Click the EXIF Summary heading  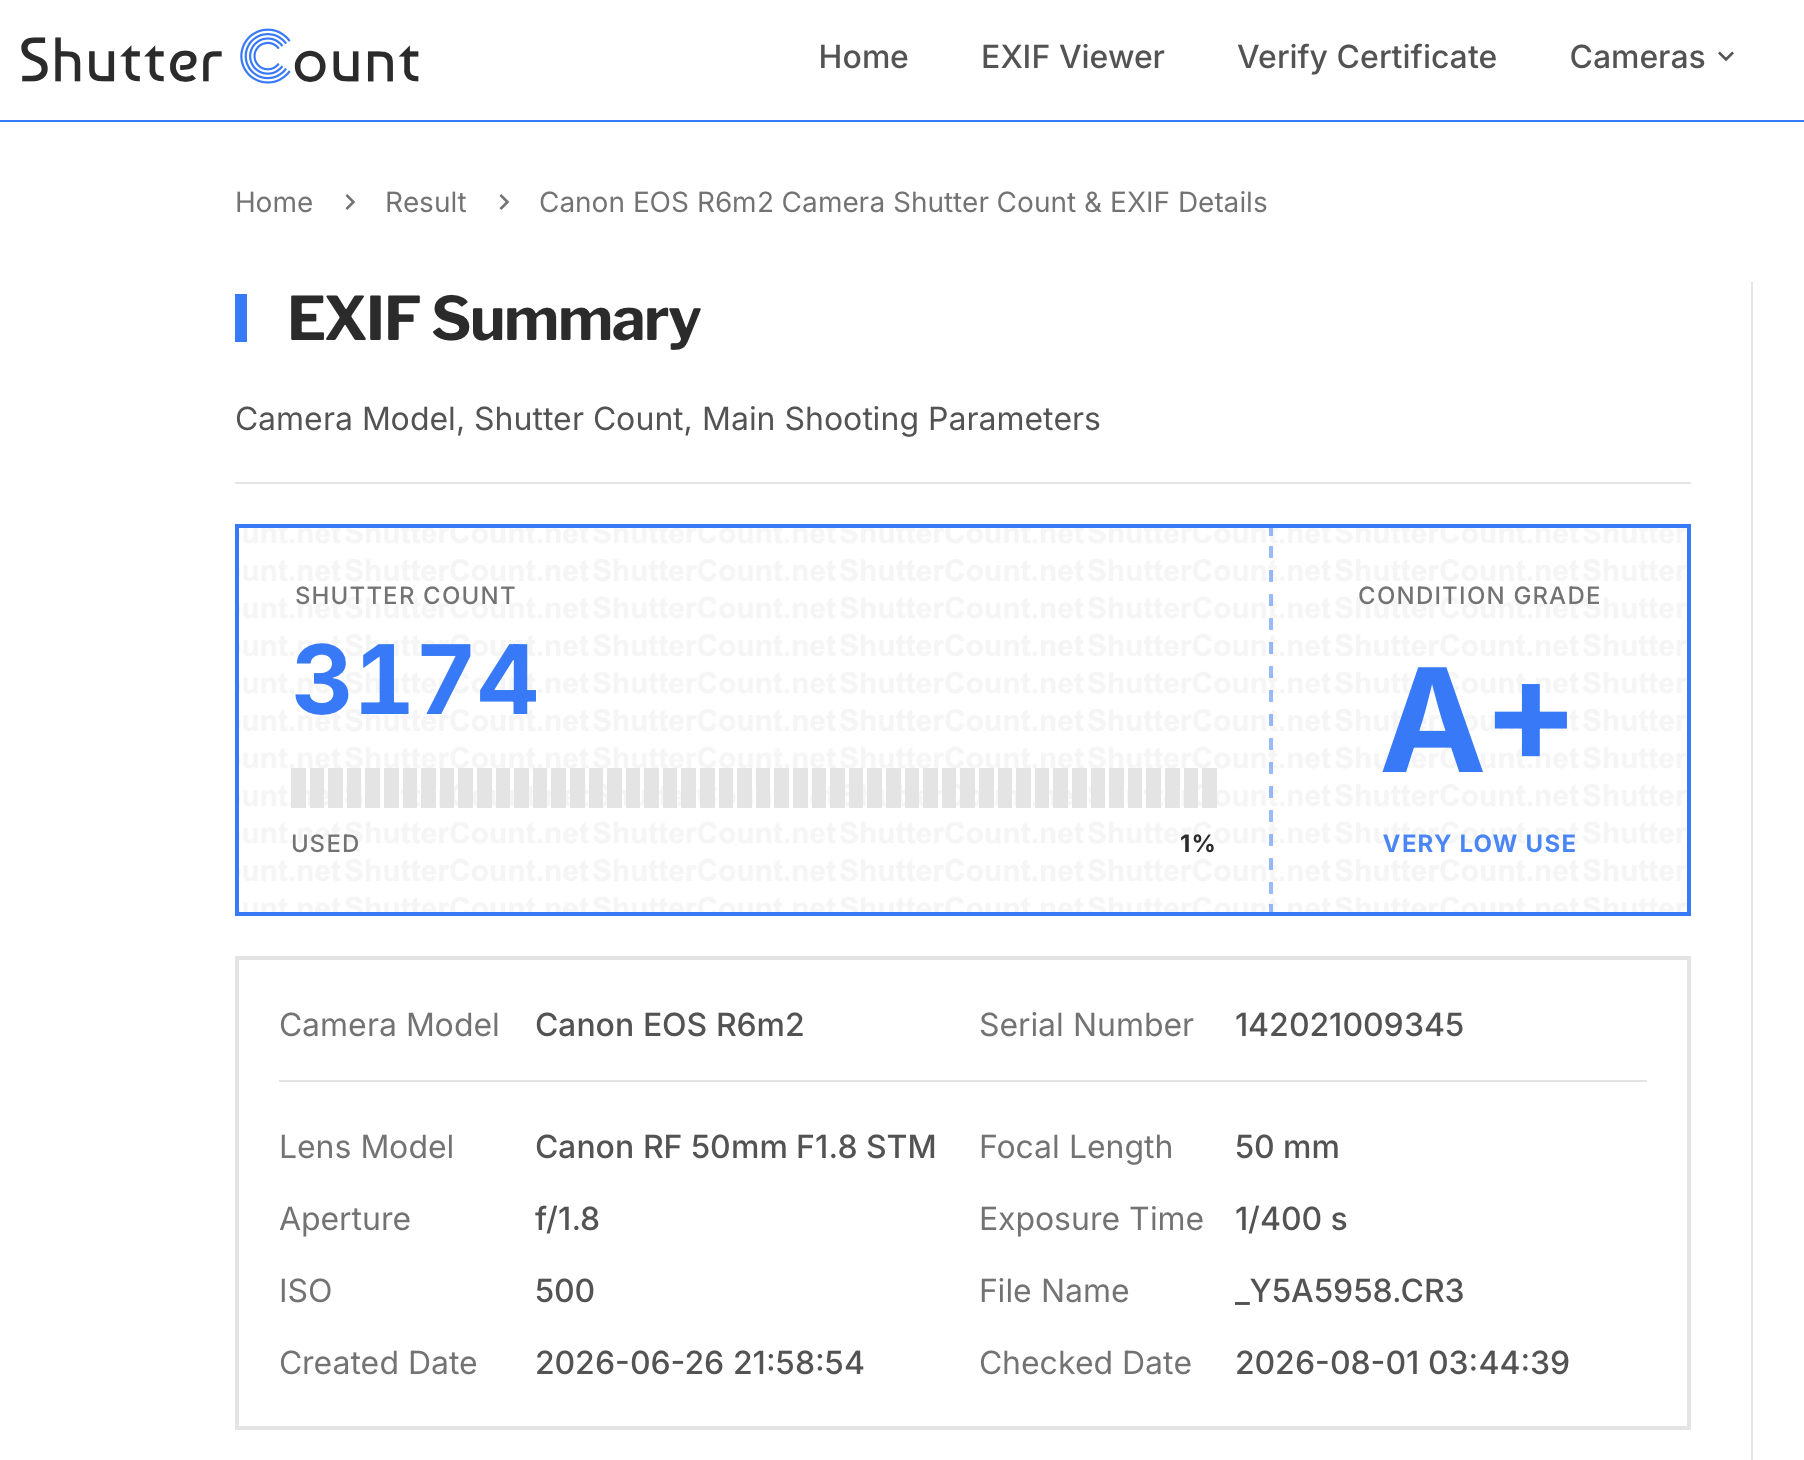coord(494,319)
